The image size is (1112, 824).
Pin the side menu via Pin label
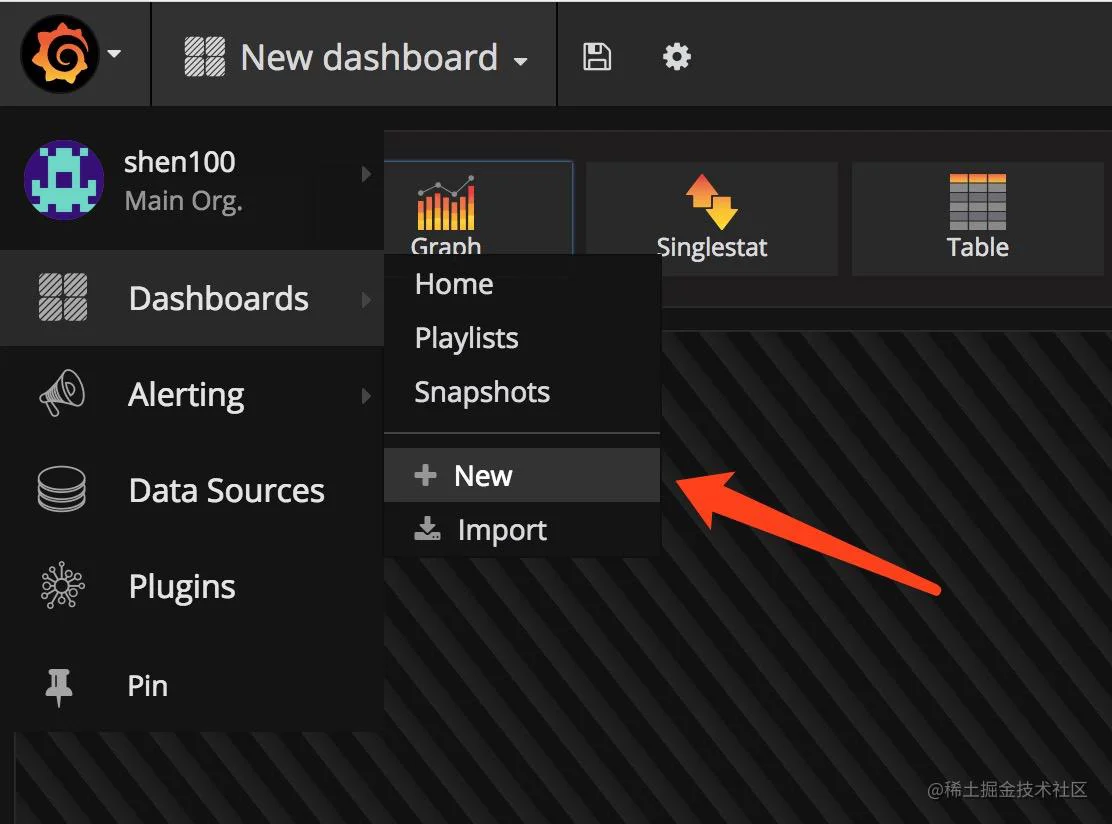click(148, 686)
